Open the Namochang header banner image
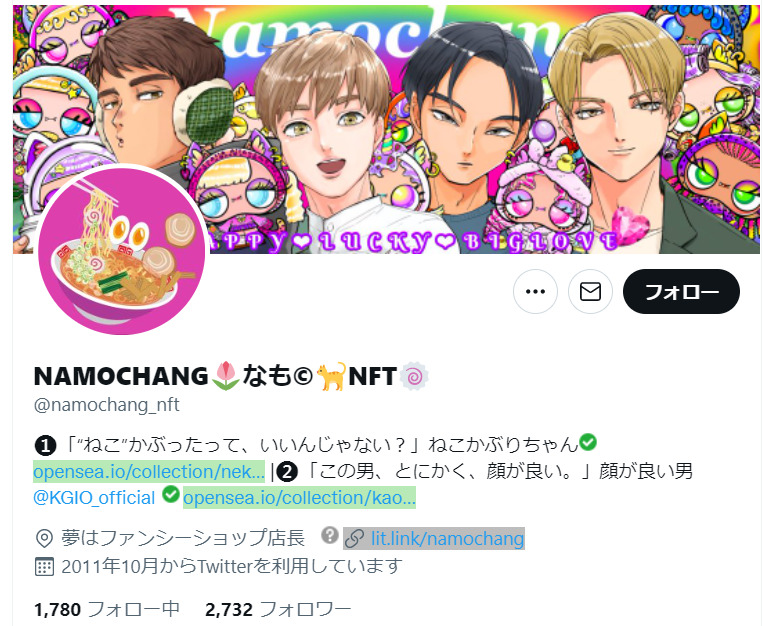 [386, 129]
